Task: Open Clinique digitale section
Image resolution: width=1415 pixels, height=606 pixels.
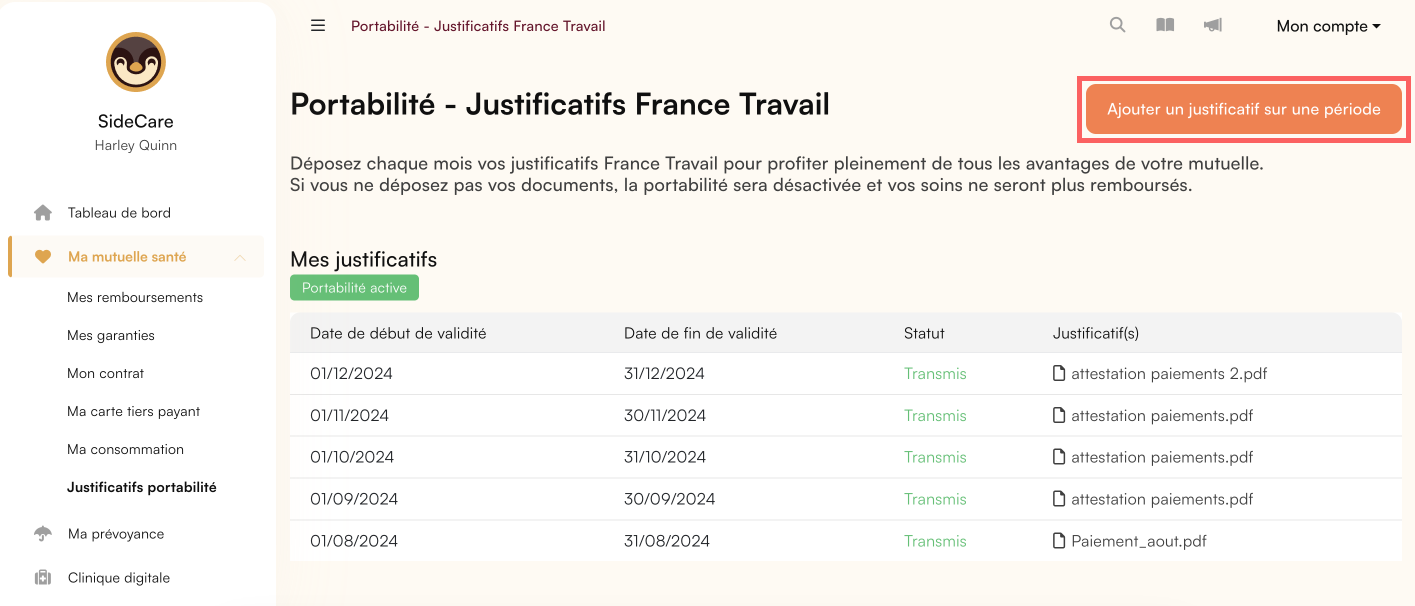Action: 119,578
